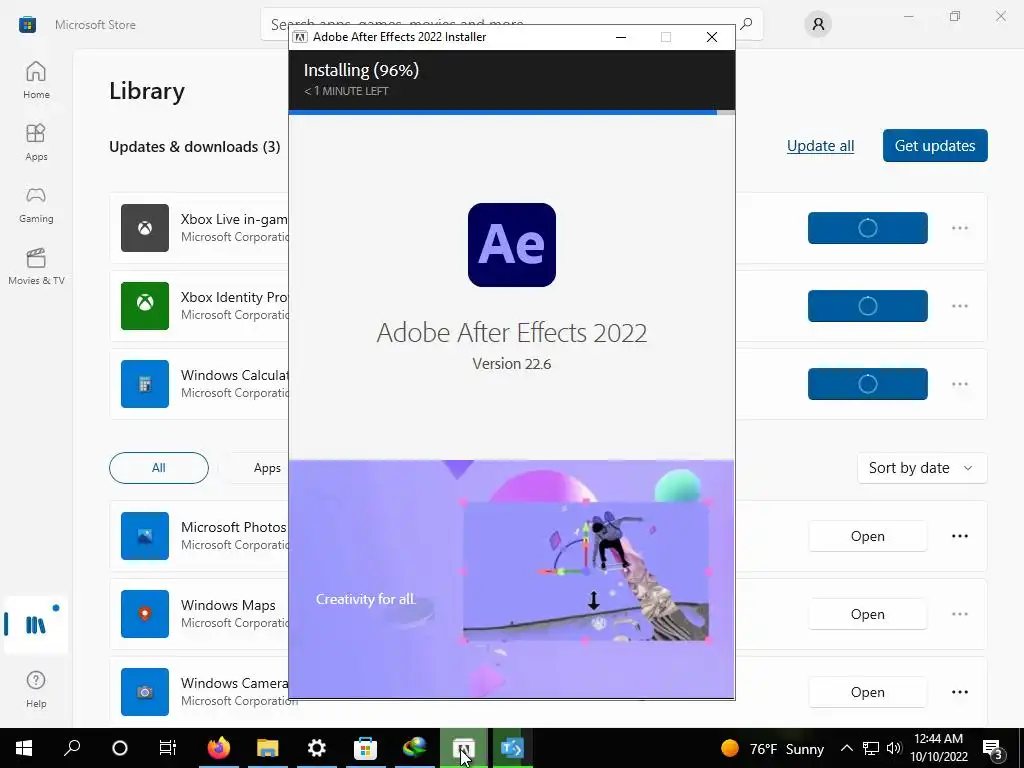Open more options for Microsoft Photos
Viewport: 1024px width, 768px height.
960,536
